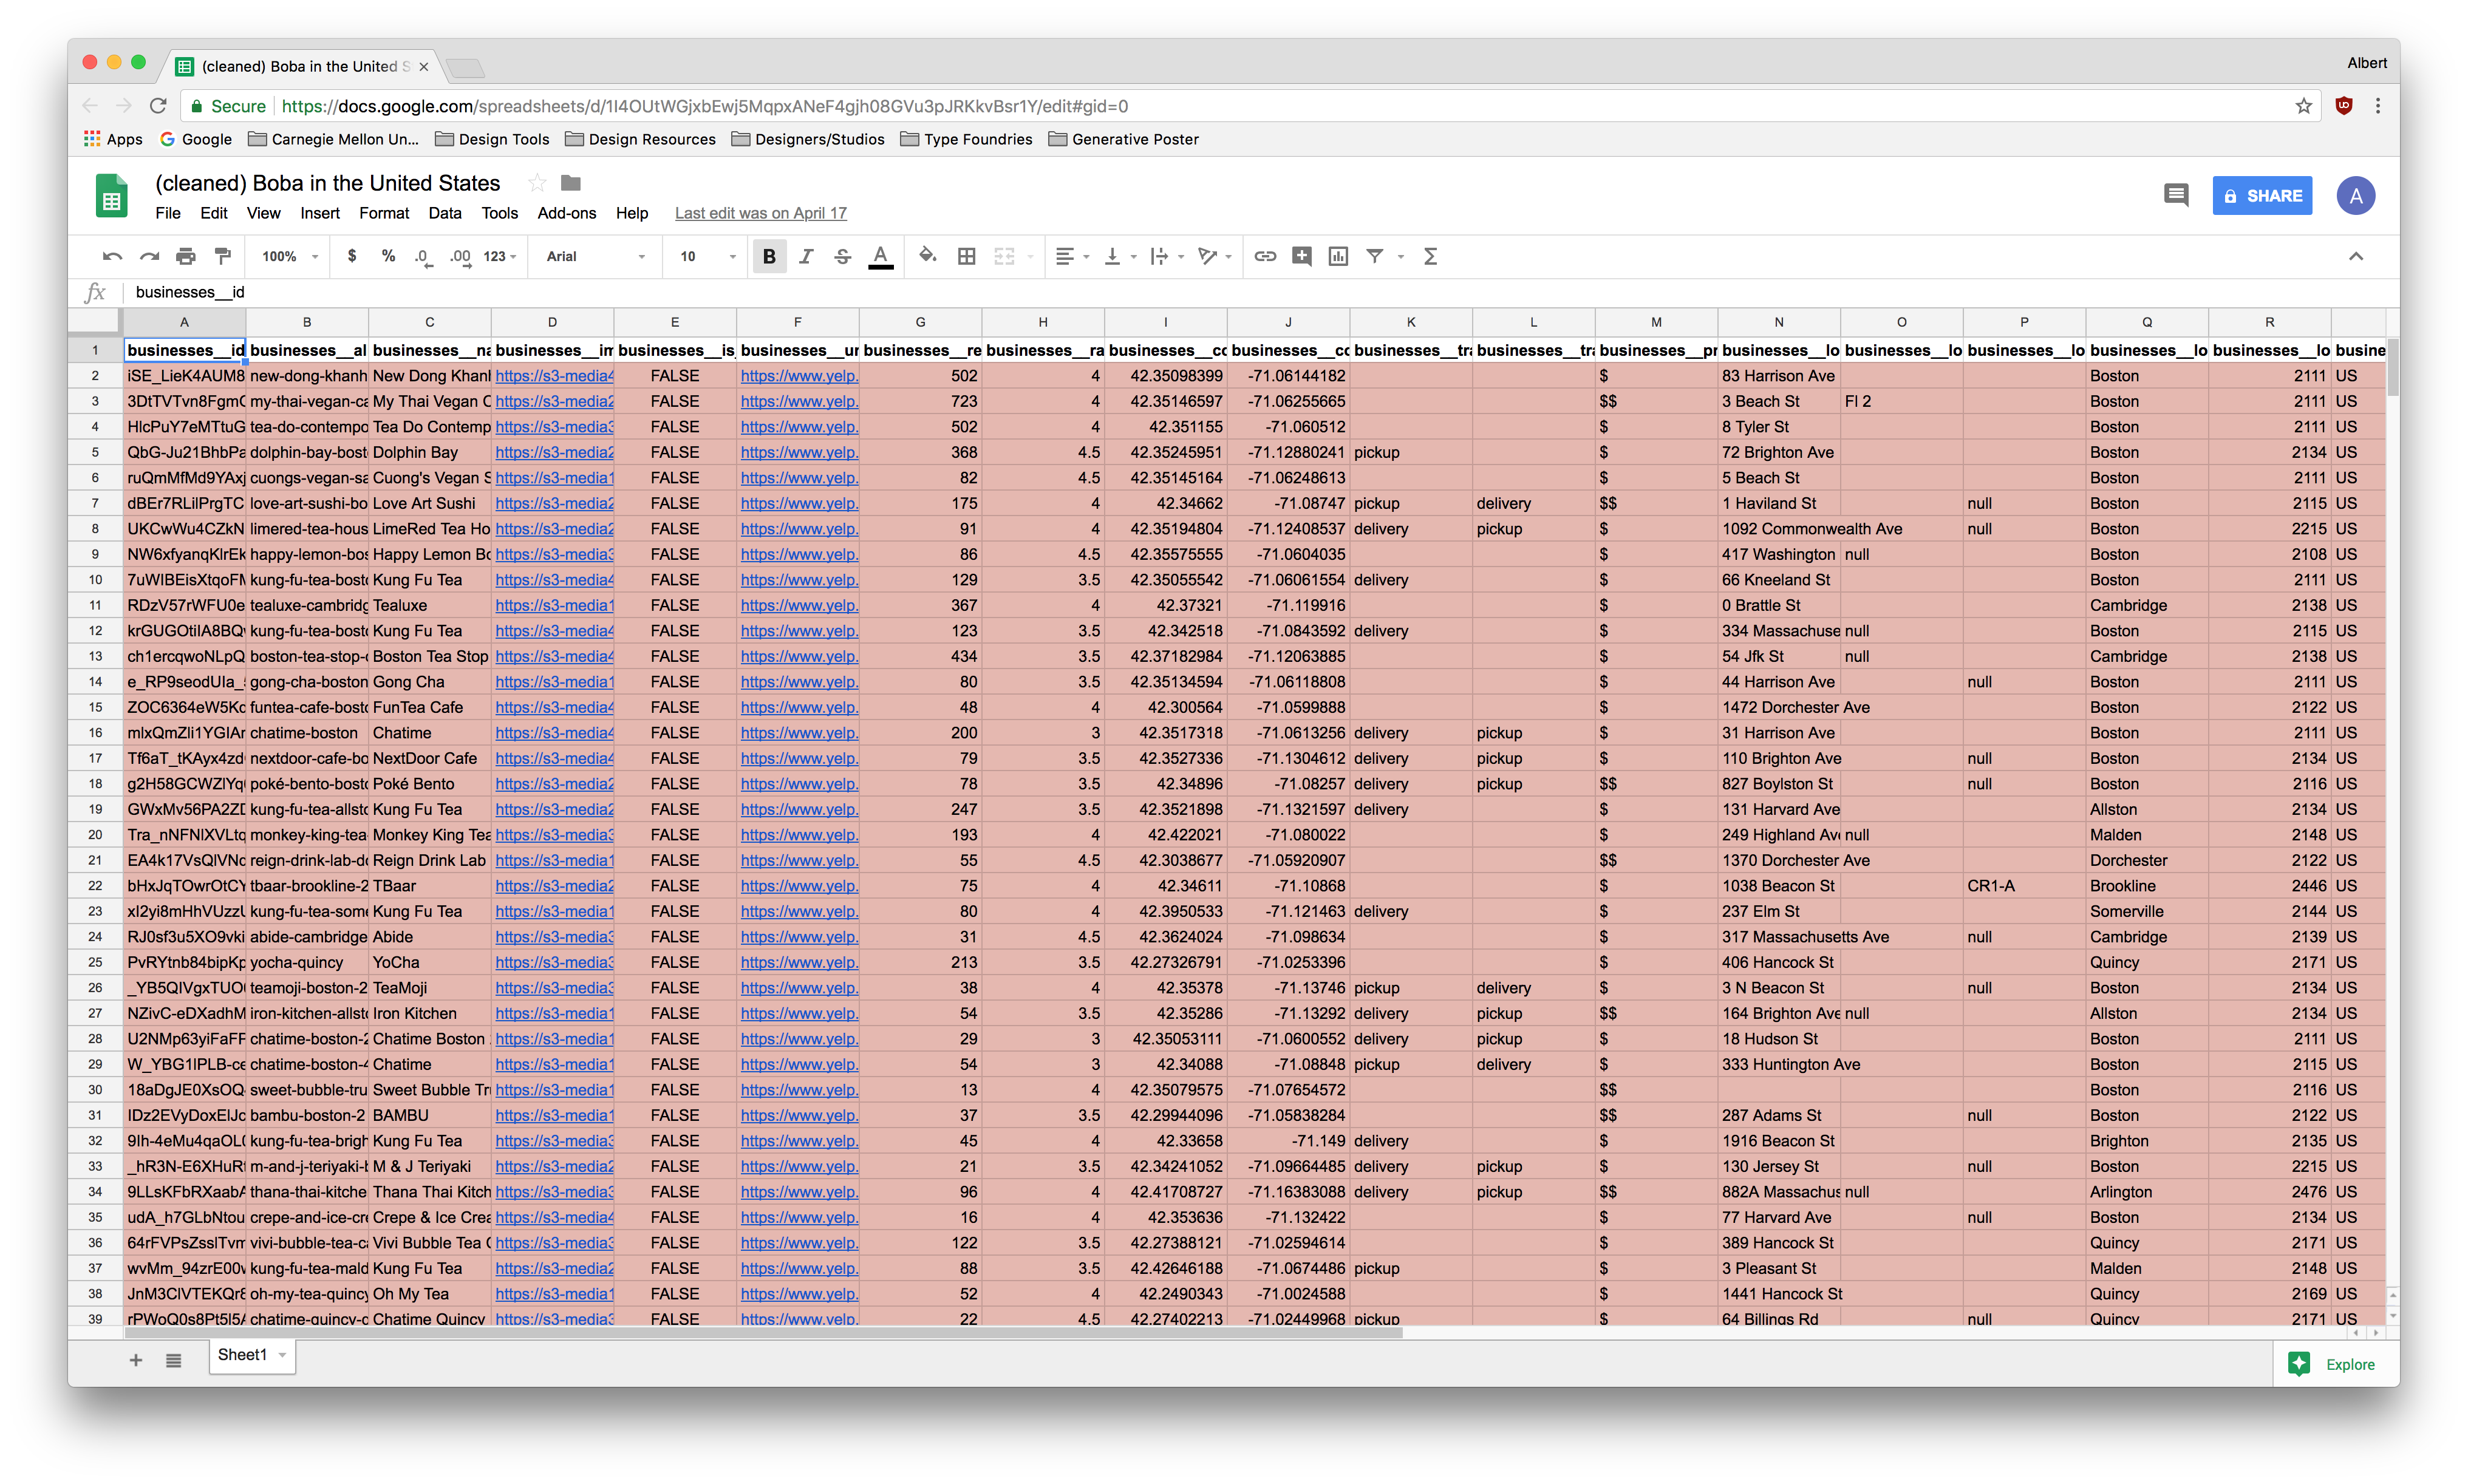Open horizontal align dropdown
The image size is (2468, 1484).
click(1072, 257)
